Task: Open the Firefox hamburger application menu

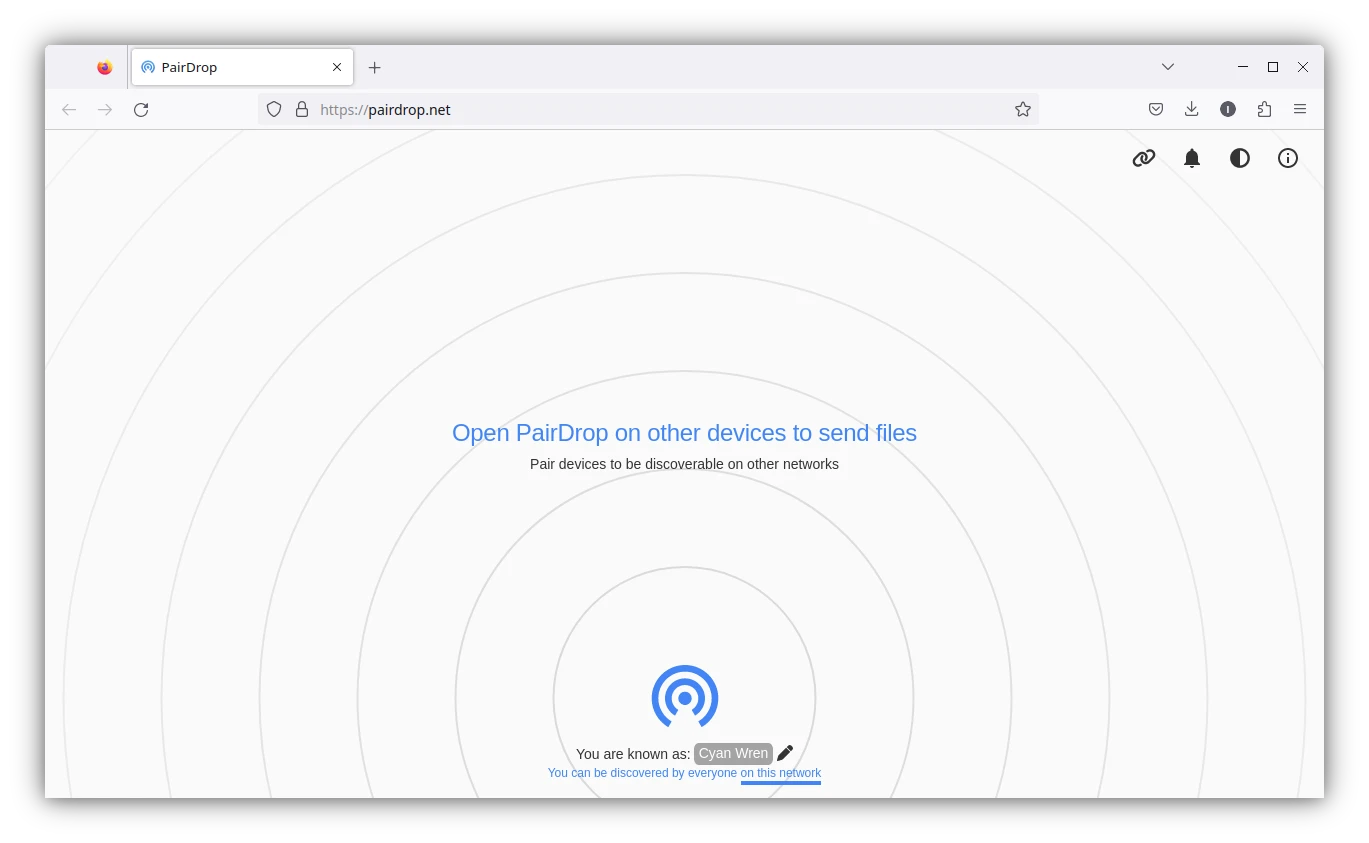Action: coord(1300,110)
